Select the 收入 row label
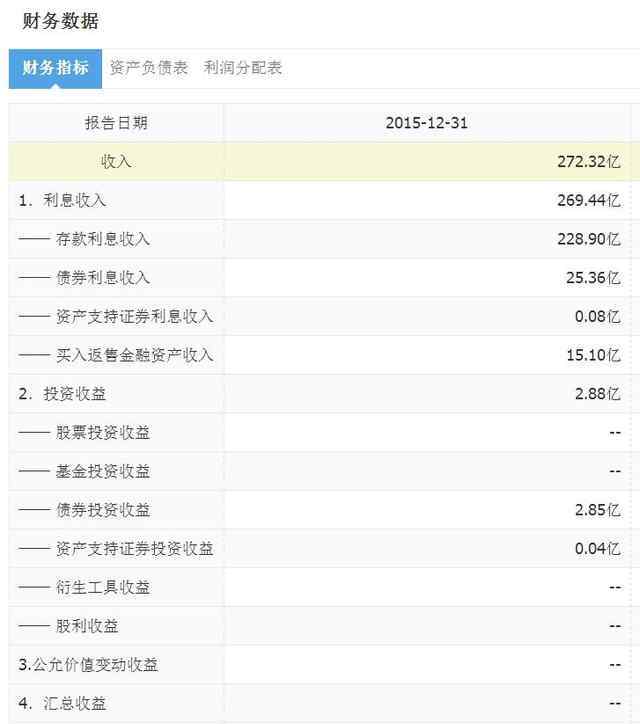The width and height of the screenshot is (640, 724). [x=116, y=162]
